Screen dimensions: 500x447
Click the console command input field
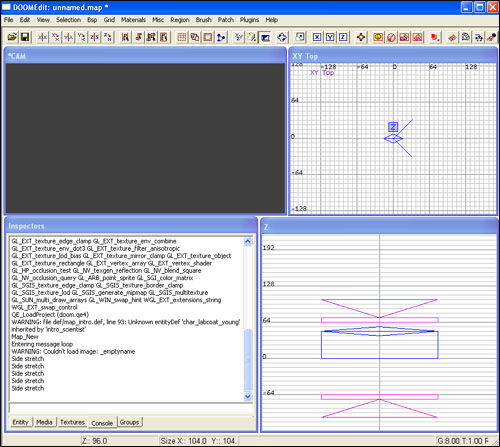click(x=131, y=408)
